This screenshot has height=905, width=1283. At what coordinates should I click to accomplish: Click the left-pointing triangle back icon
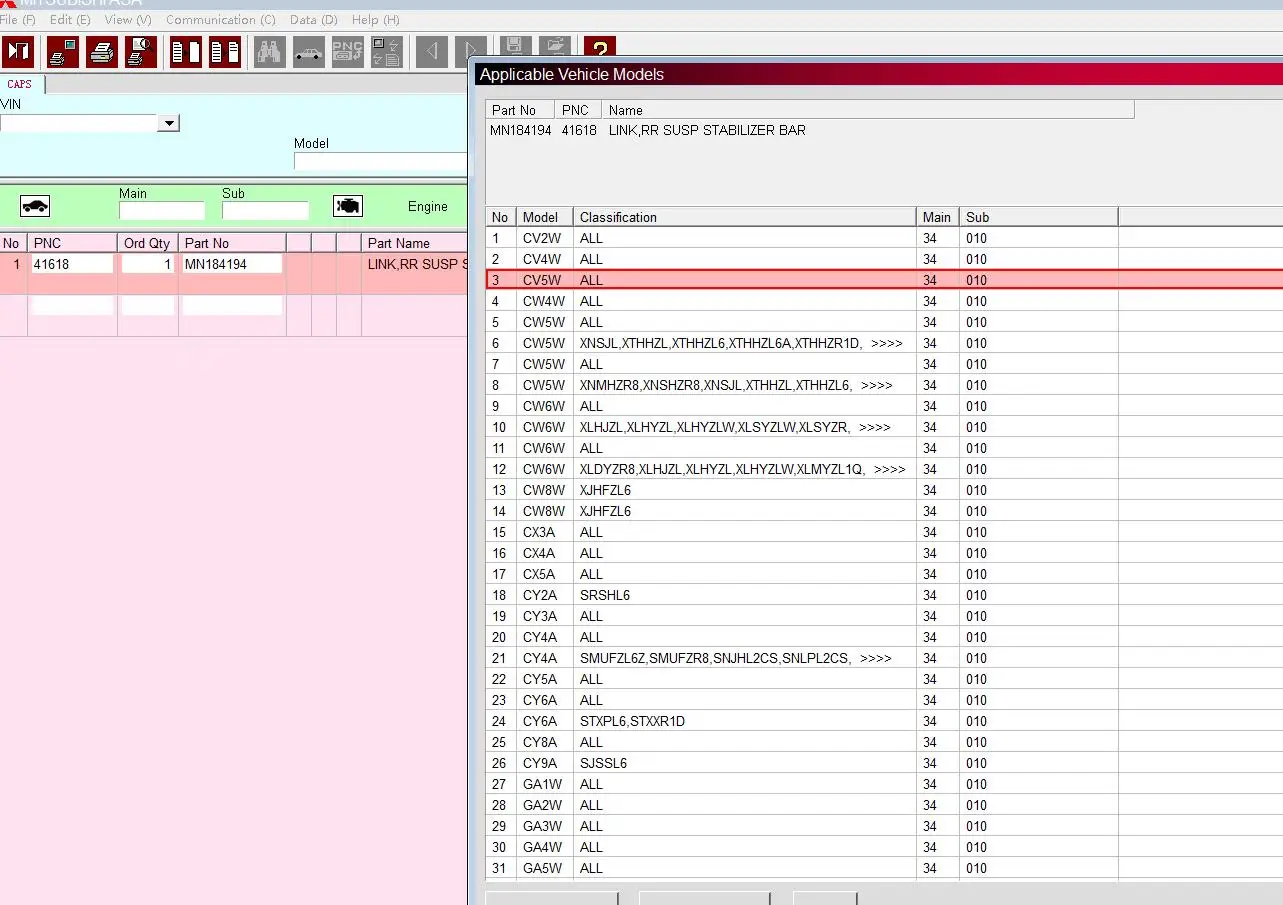pos(432,51)
